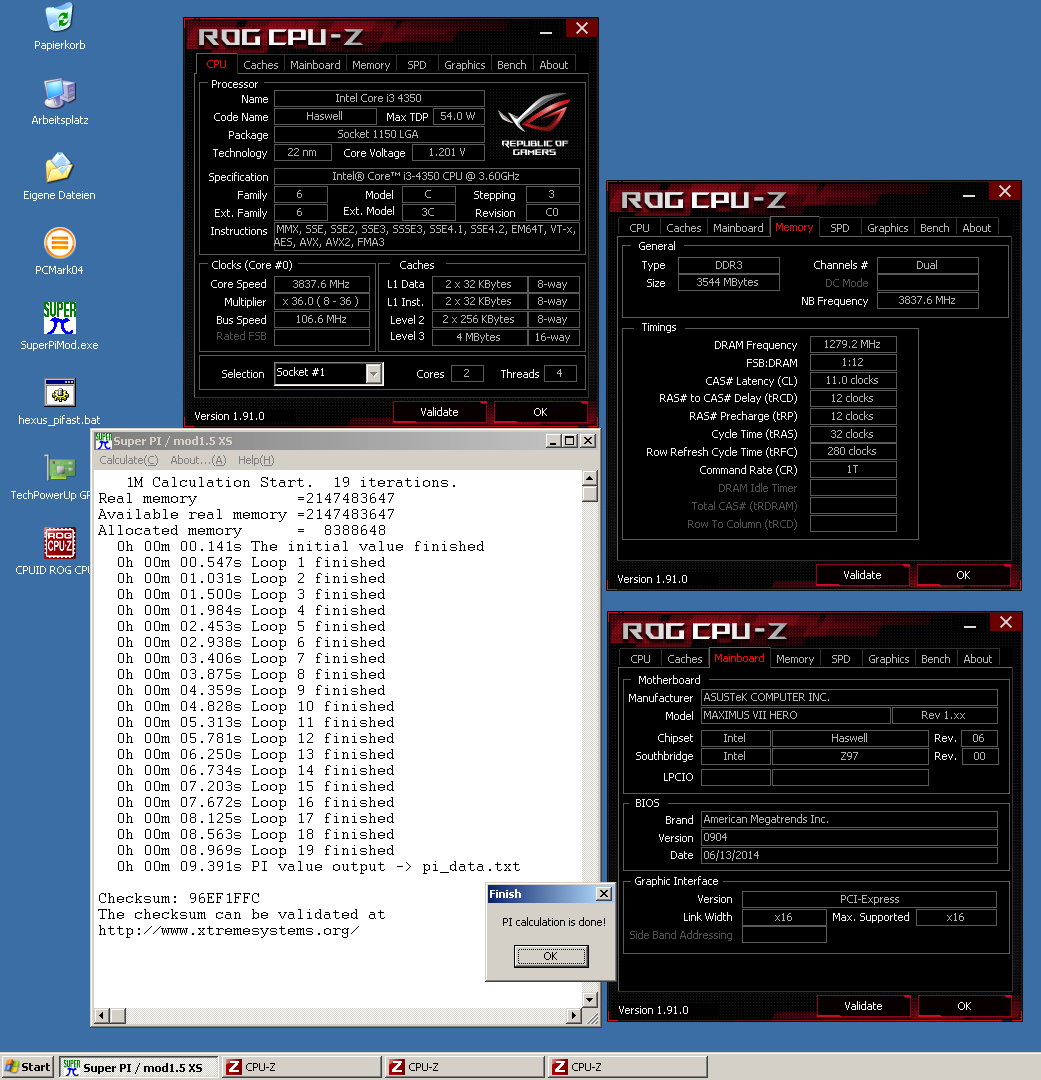Switch to SPD tab in Memory window
Screen dimensions: 1041x1080
(x=839, y=228)
